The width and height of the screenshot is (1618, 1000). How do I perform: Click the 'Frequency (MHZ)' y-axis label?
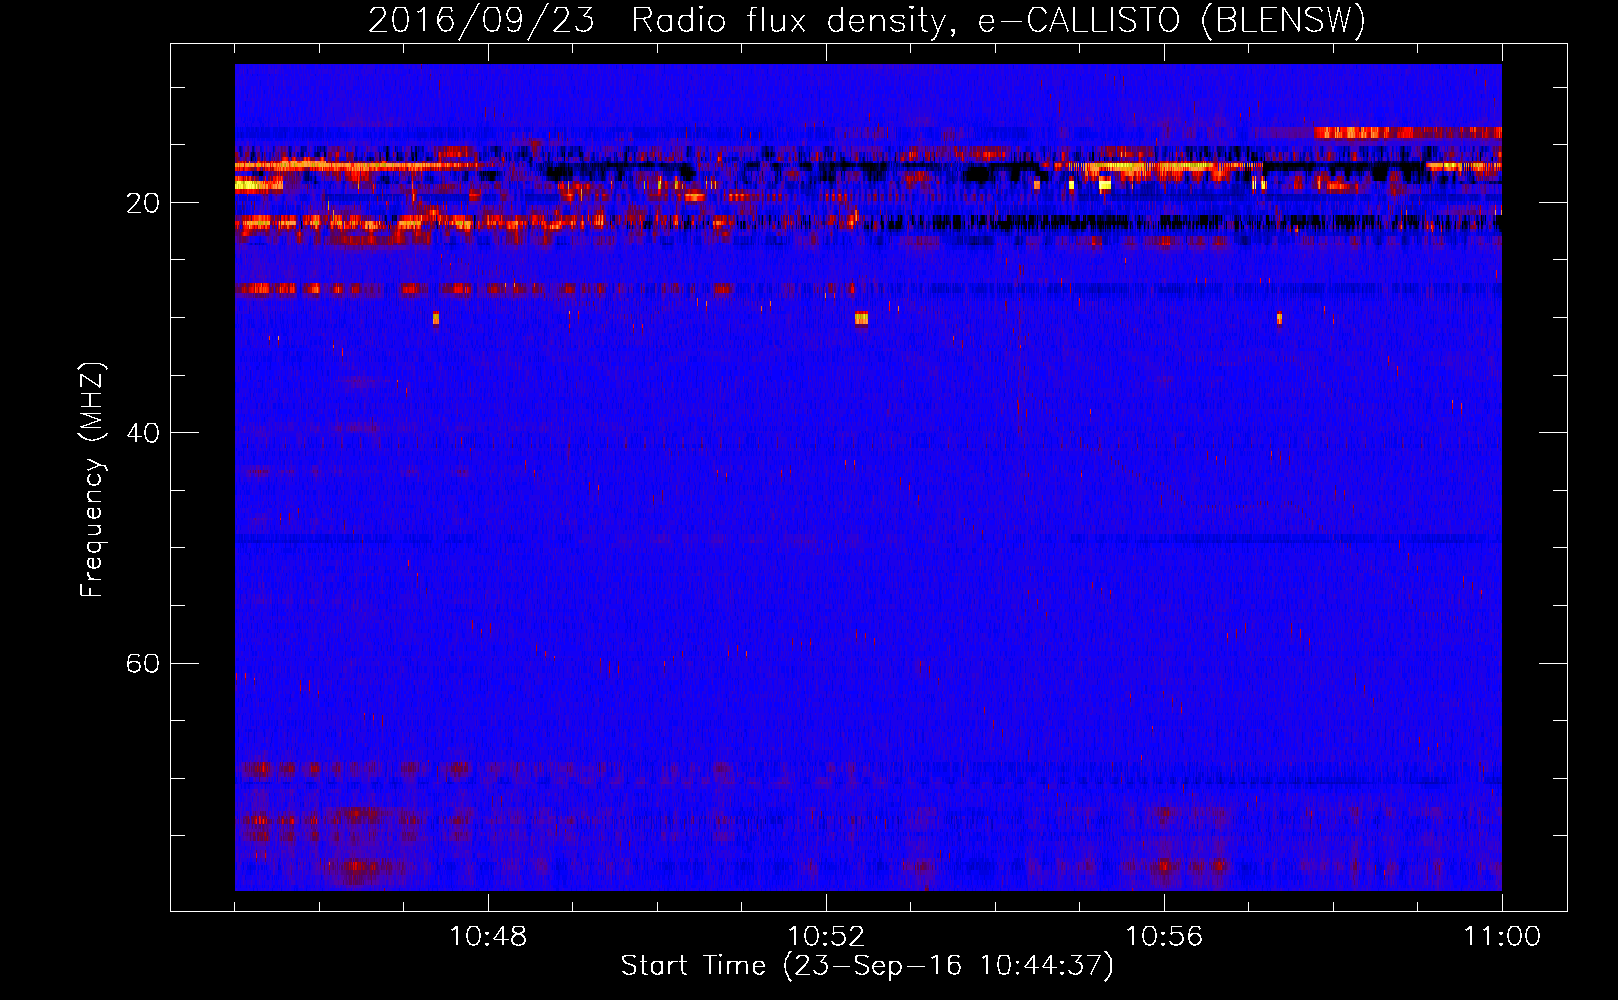point(92,480)
